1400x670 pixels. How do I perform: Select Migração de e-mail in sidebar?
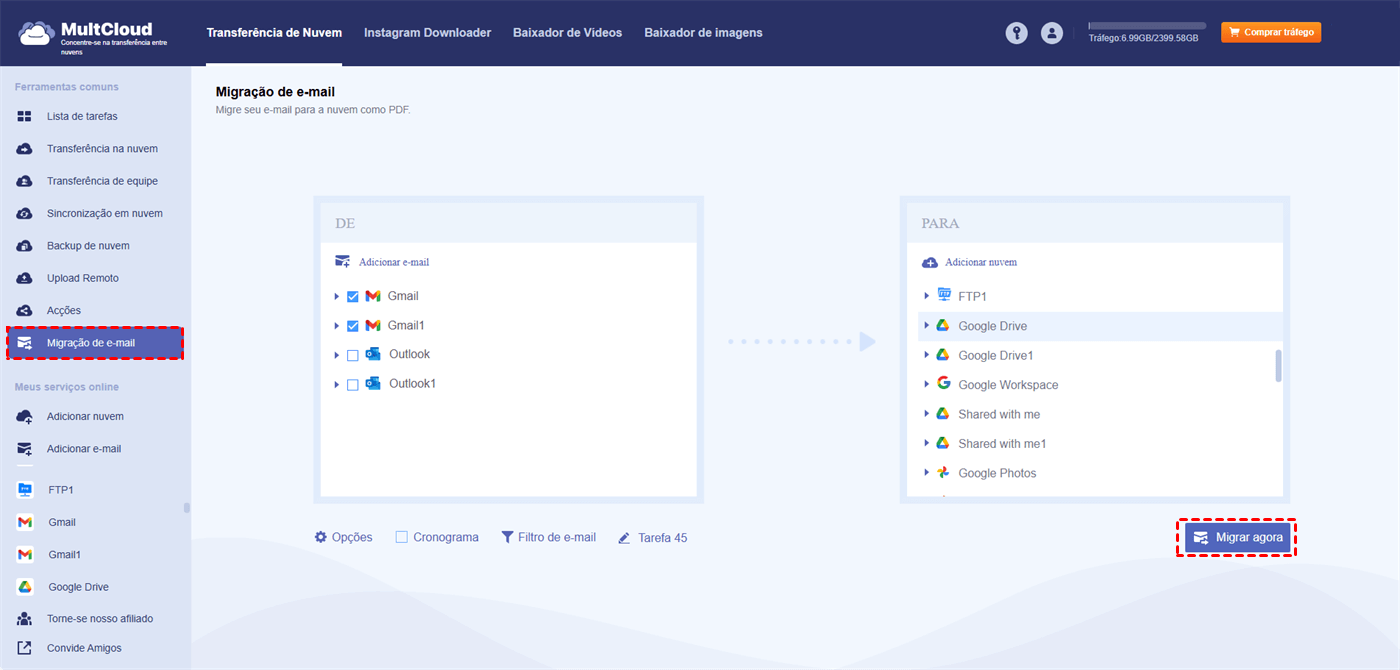click(95, 343)
